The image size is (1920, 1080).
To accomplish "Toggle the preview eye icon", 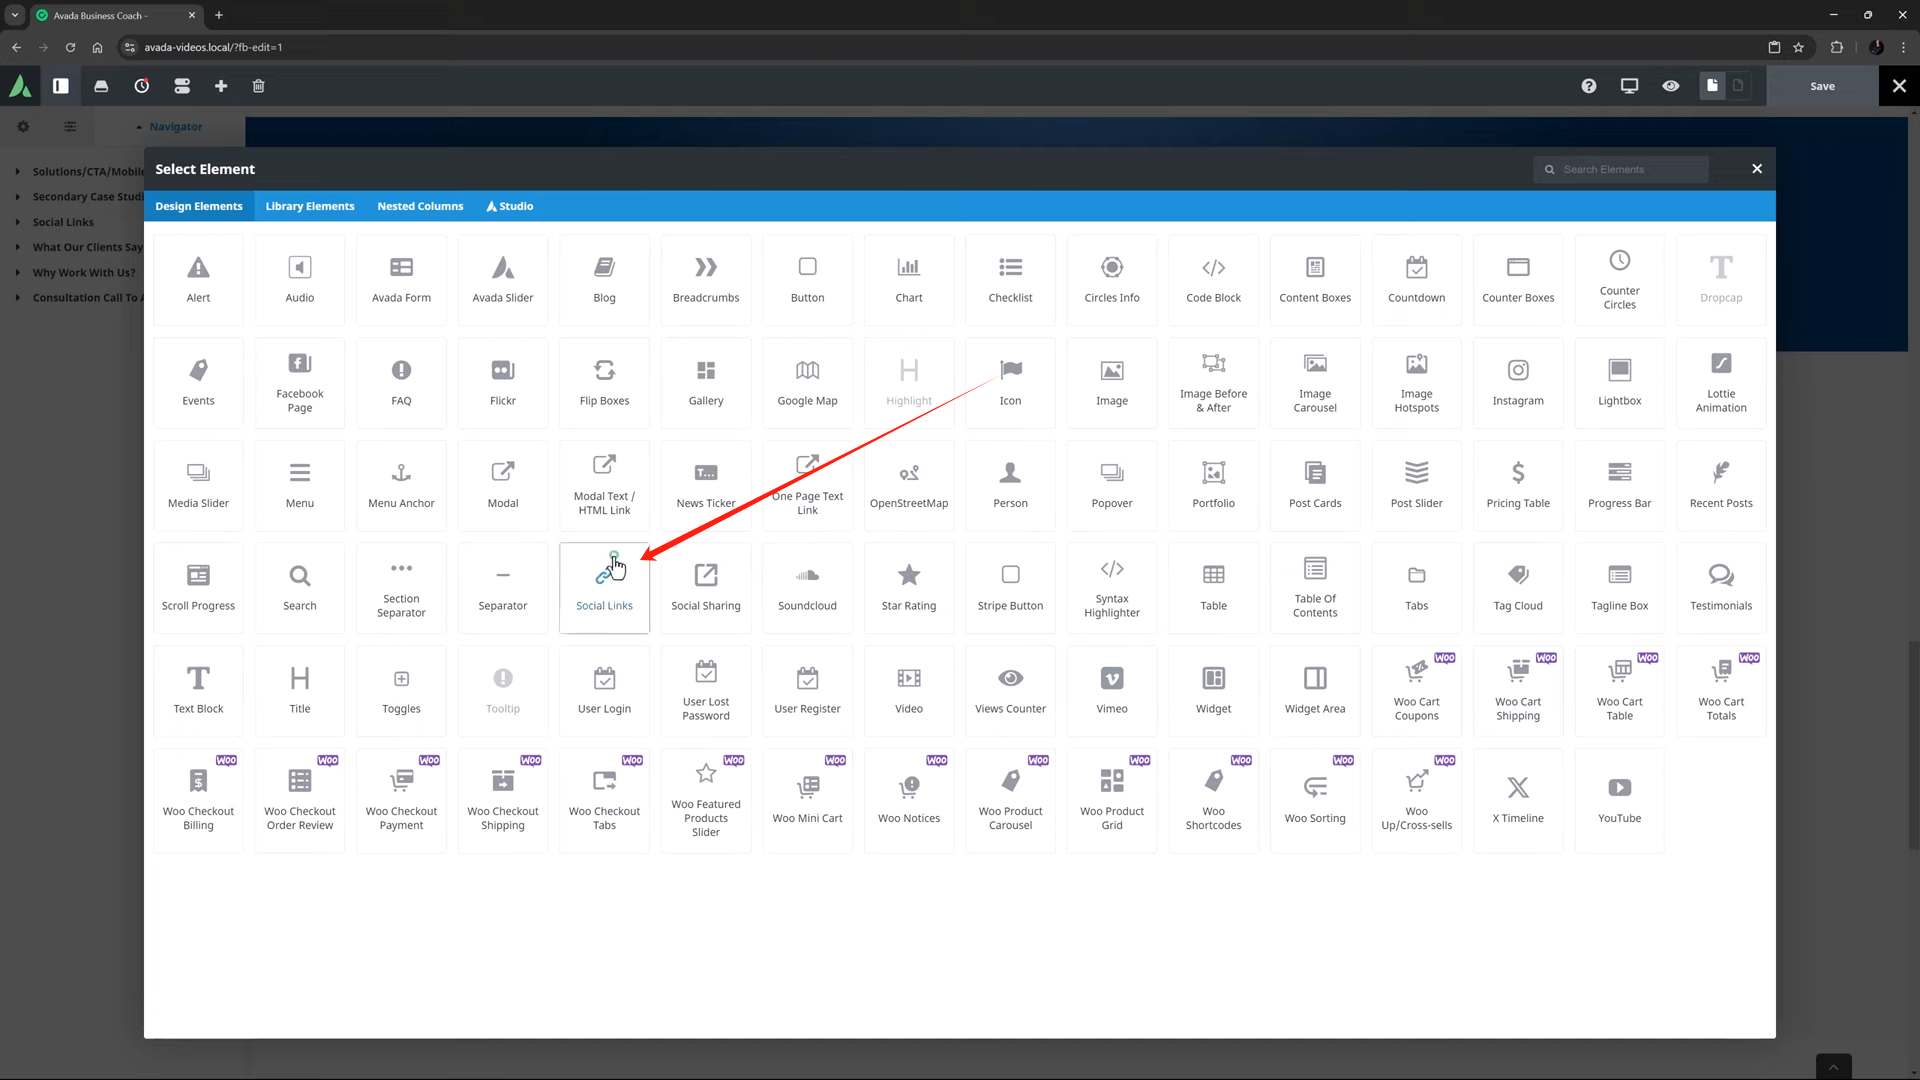I will 1670,86.
